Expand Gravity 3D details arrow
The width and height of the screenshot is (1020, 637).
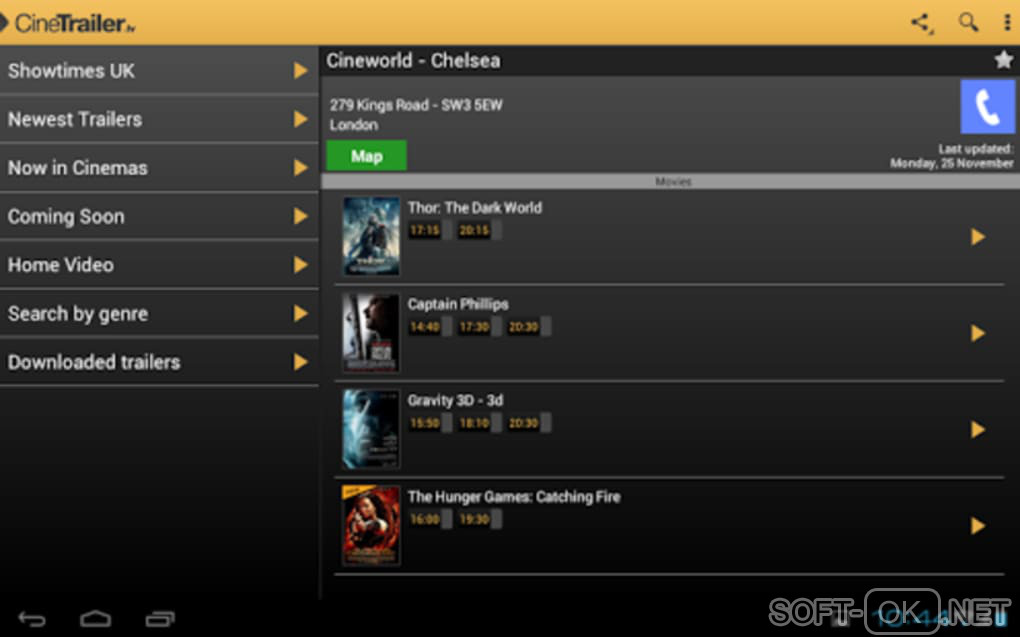(978, 429)
